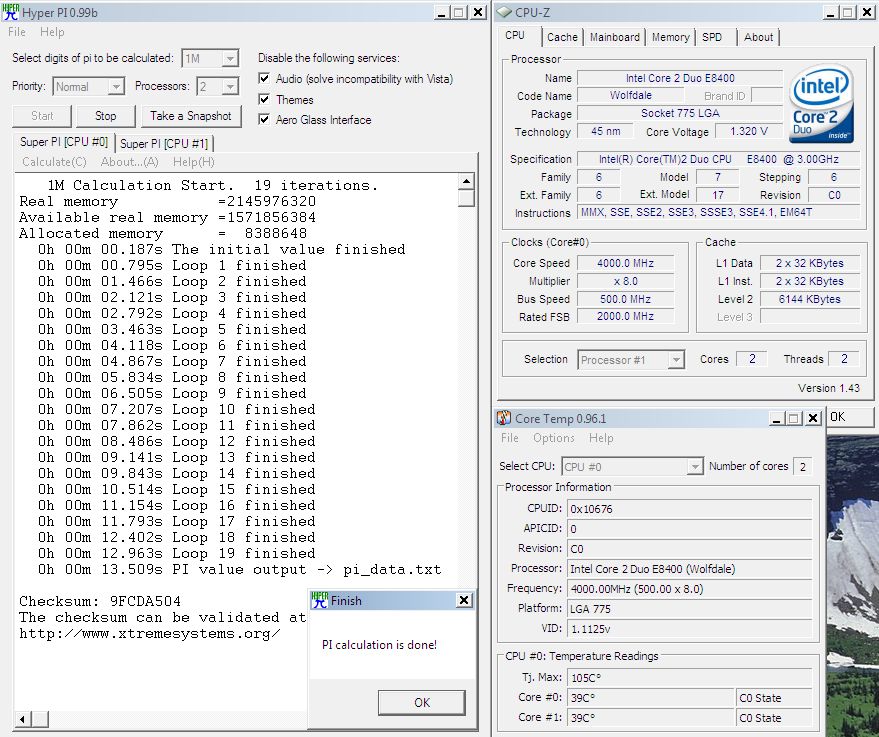Click the vertical scrollbar thumb in output

(466, 198)
